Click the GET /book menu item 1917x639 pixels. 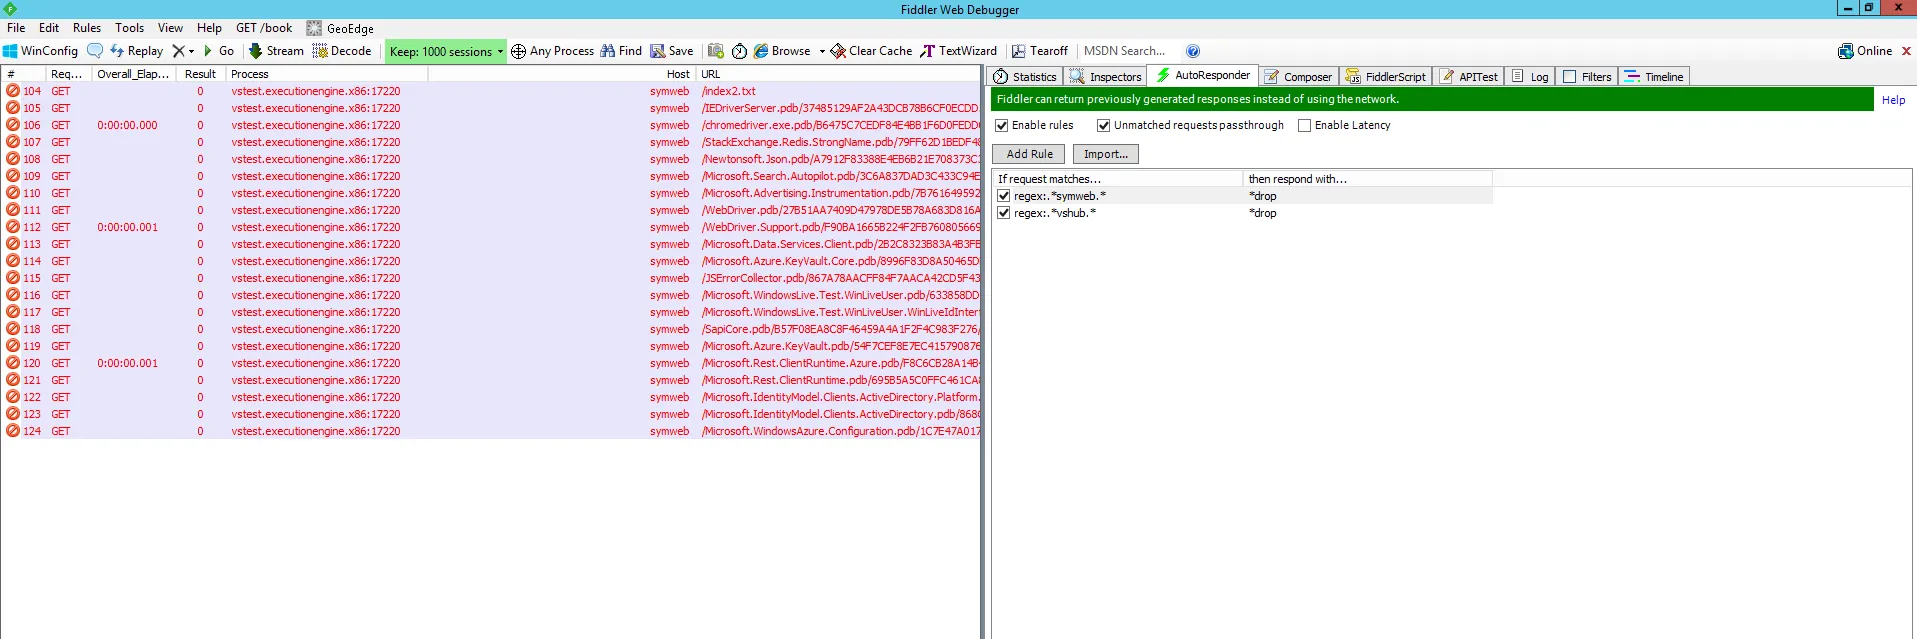click(264, 28)
